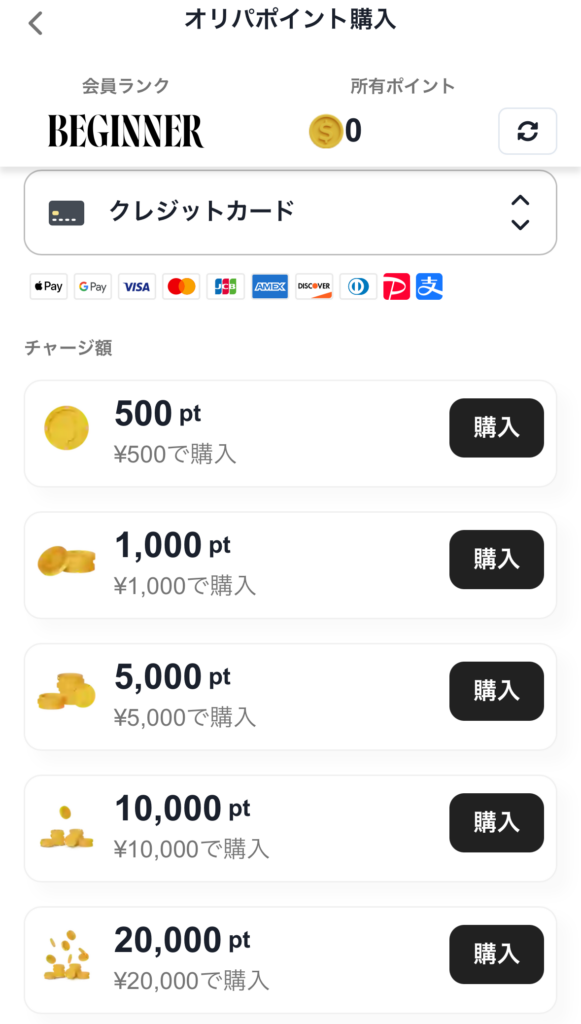Screen dimensions: 581x1024
Task: Click the gold coin beside owned points
Action: 326,131
